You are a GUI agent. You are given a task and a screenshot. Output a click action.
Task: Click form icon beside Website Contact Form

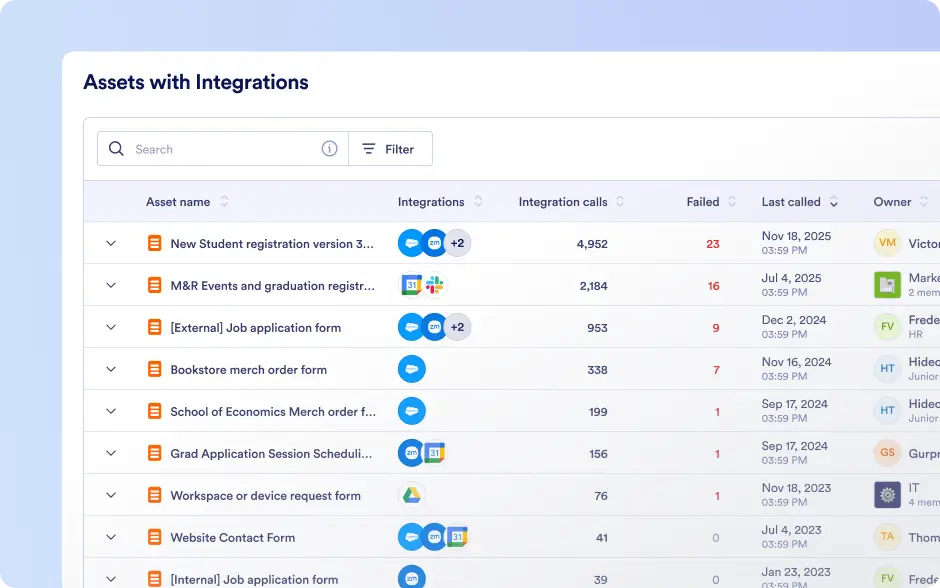point(155,537)
